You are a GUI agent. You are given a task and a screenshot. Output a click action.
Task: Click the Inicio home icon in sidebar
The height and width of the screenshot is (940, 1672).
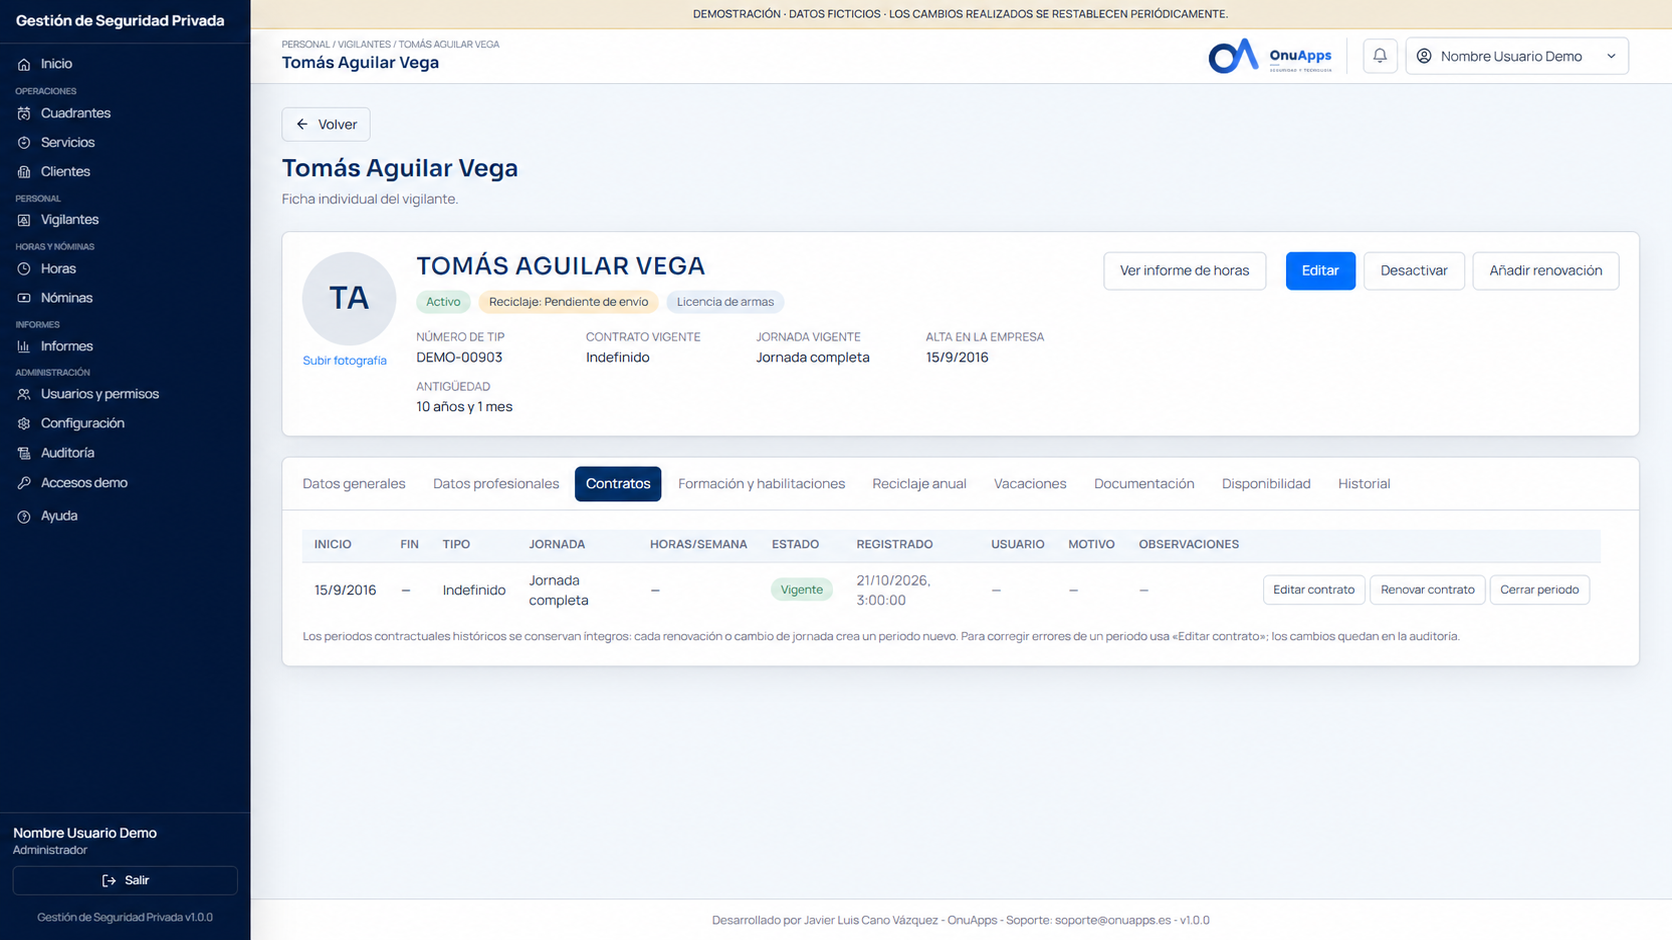coord(24,64)
